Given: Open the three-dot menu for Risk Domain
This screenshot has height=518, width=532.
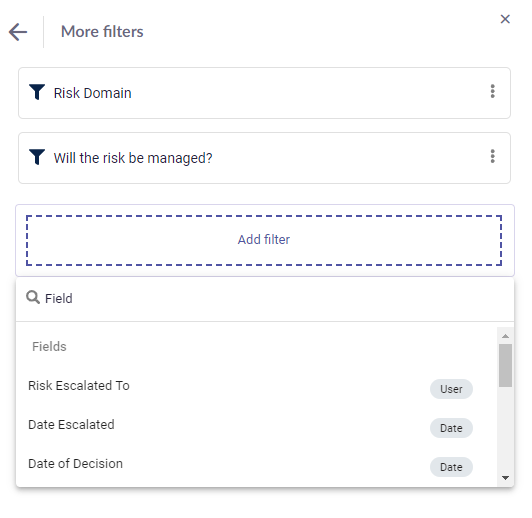Looking at the screenshot, I should pyautogui.click(x=493, y=92).
